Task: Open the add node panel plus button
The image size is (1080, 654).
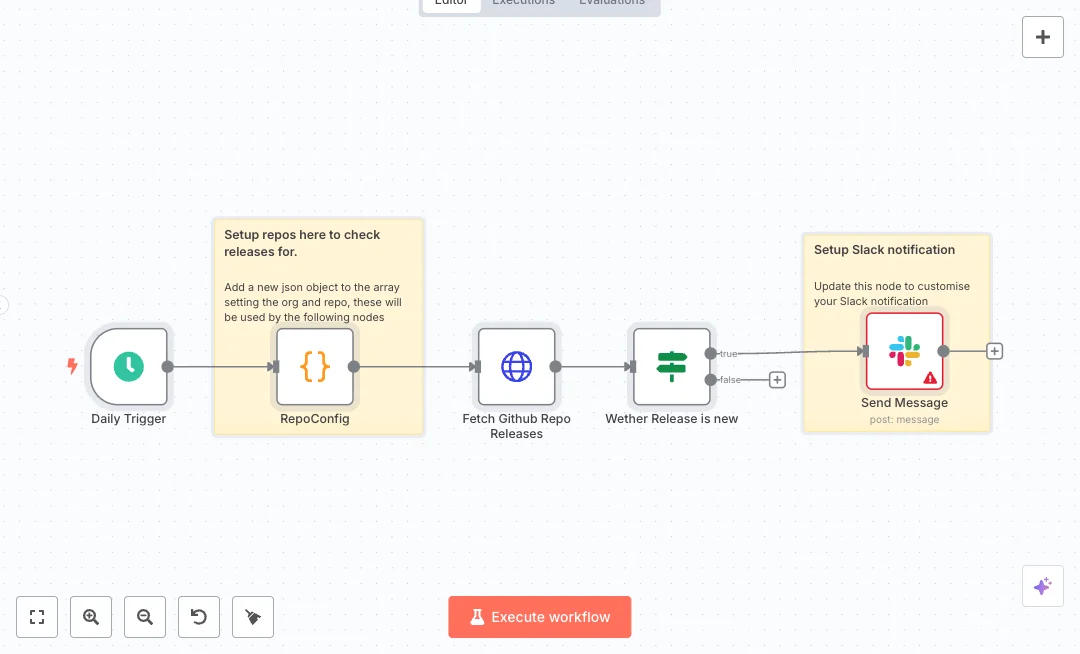Action: (1042, 37)
